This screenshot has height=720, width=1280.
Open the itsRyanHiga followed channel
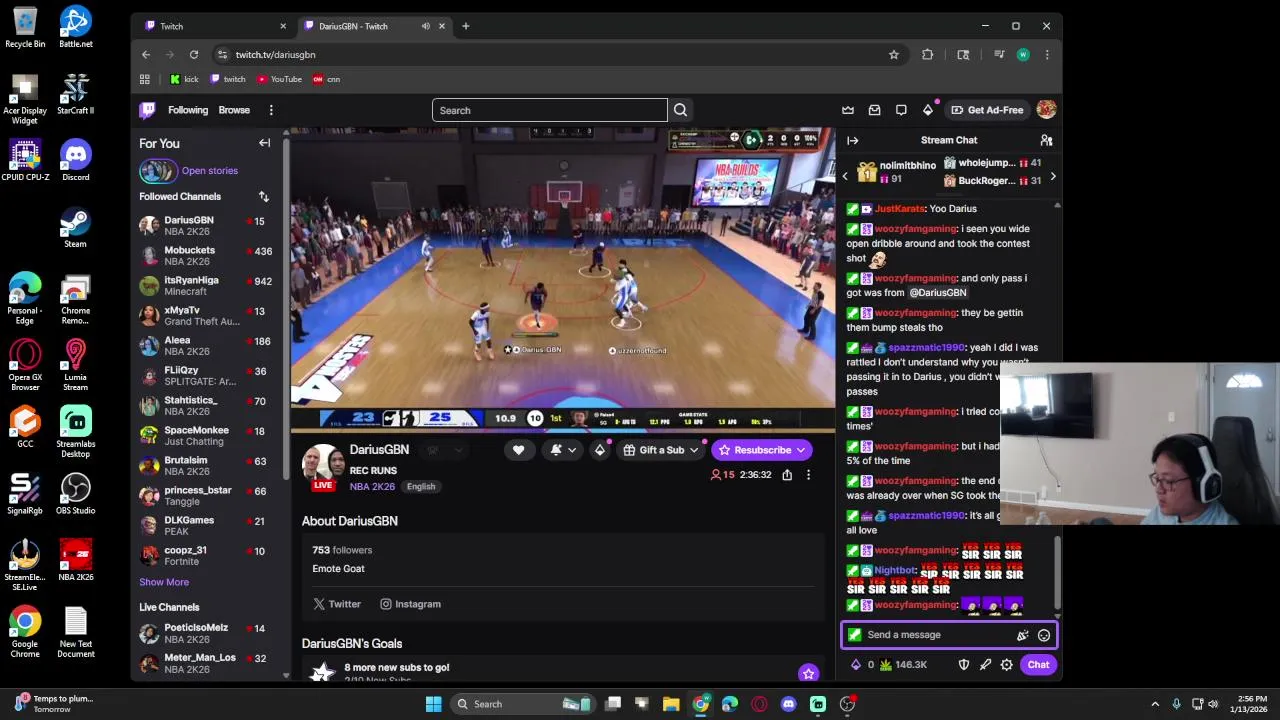click(211, 286)
